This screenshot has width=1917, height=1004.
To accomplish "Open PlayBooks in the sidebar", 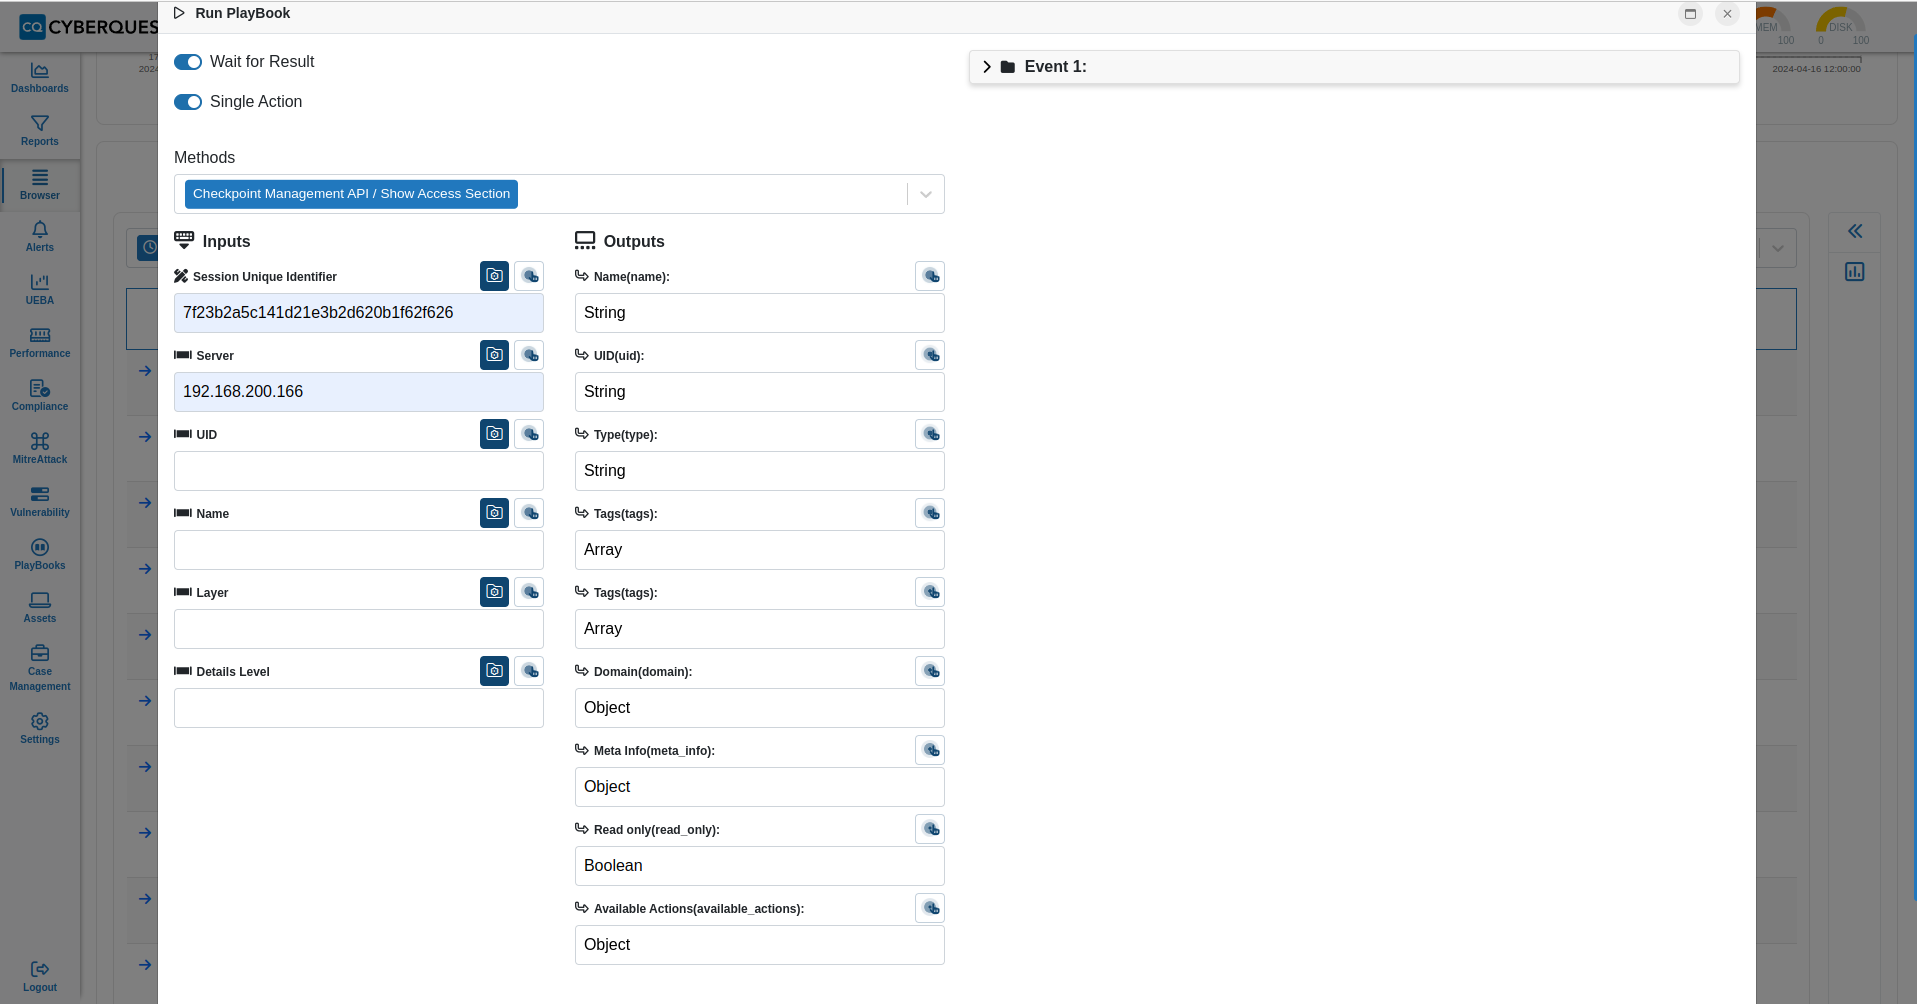I will 40,555.
